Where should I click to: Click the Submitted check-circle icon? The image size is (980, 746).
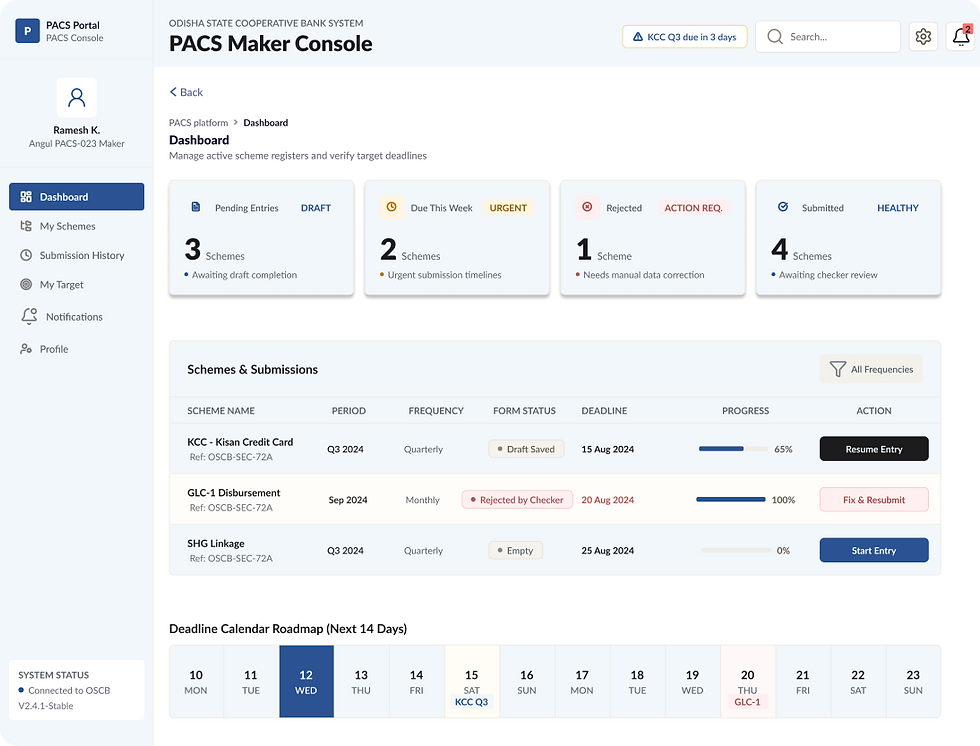click(782, 207)
